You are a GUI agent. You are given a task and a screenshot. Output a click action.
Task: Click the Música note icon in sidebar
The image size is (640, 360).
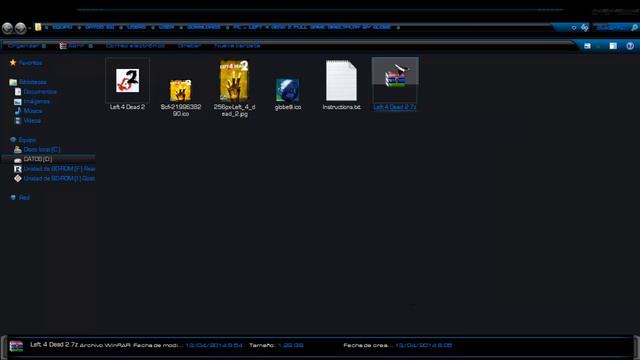[18, 111]
